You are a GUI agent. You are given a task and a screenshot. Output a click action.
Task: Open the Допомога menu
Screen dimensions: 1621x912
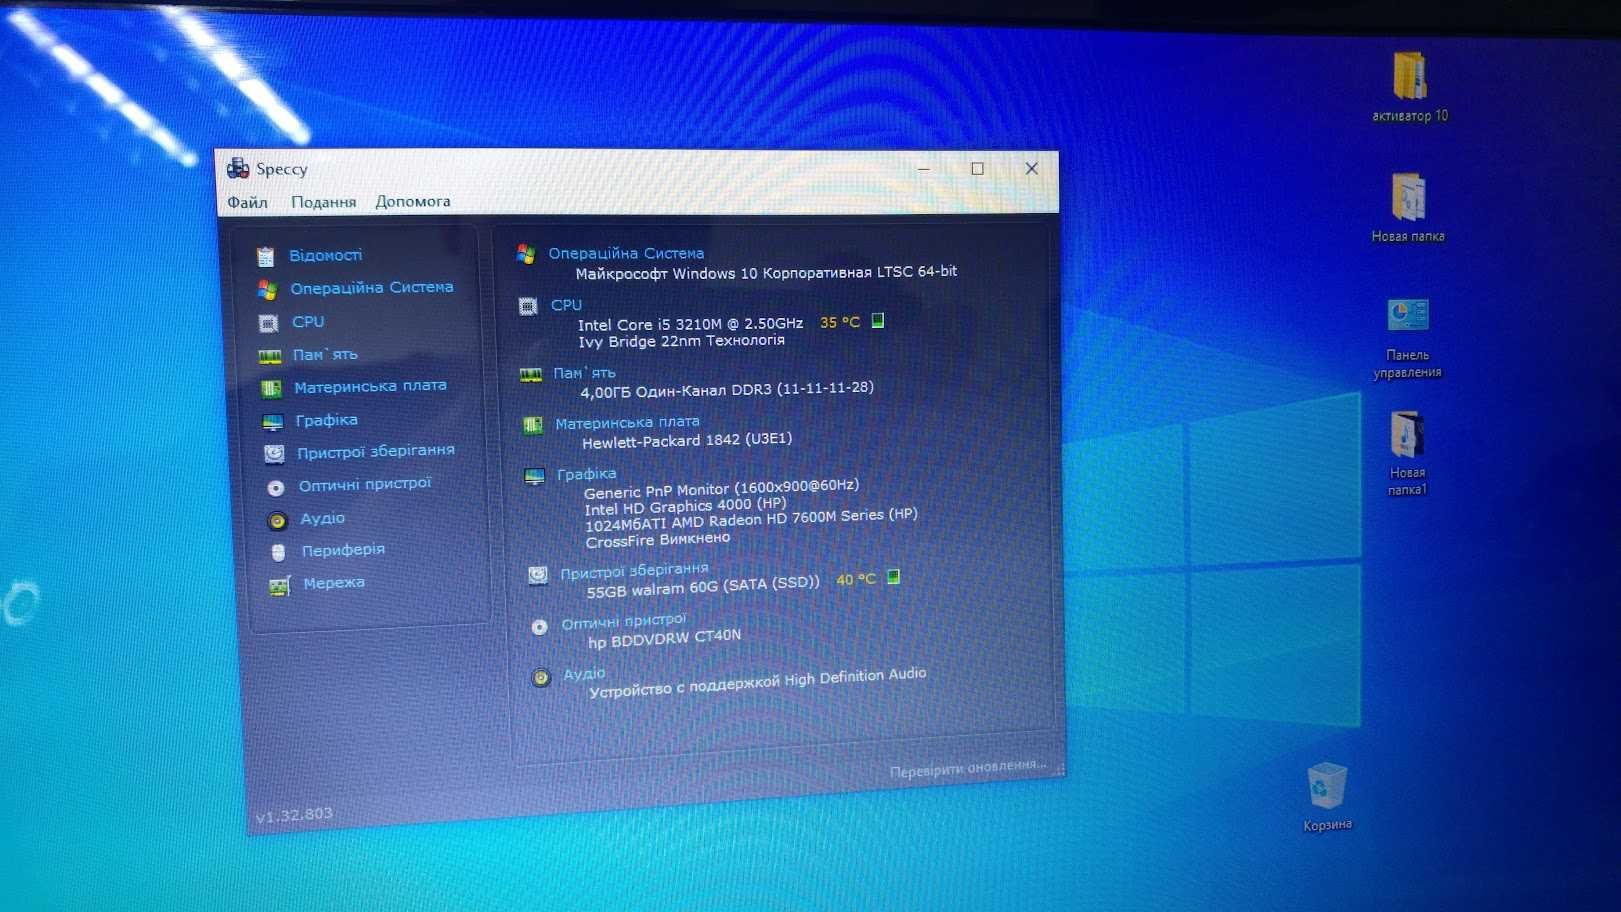pos(413,201)
